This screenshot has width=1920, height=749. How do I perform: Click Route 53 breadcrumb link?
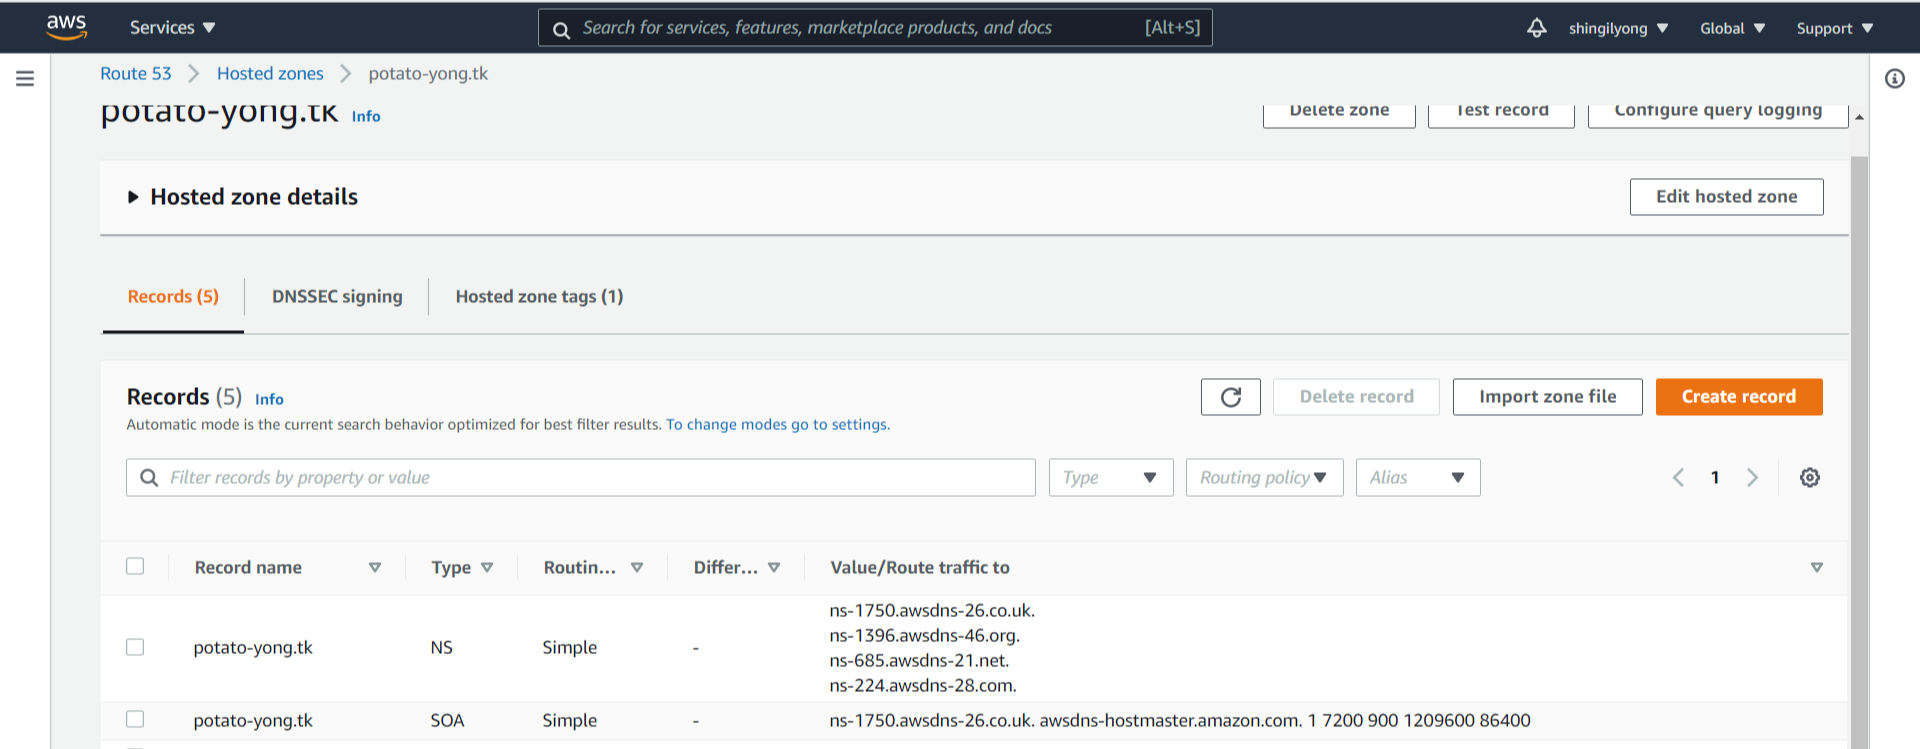[136, 74]
